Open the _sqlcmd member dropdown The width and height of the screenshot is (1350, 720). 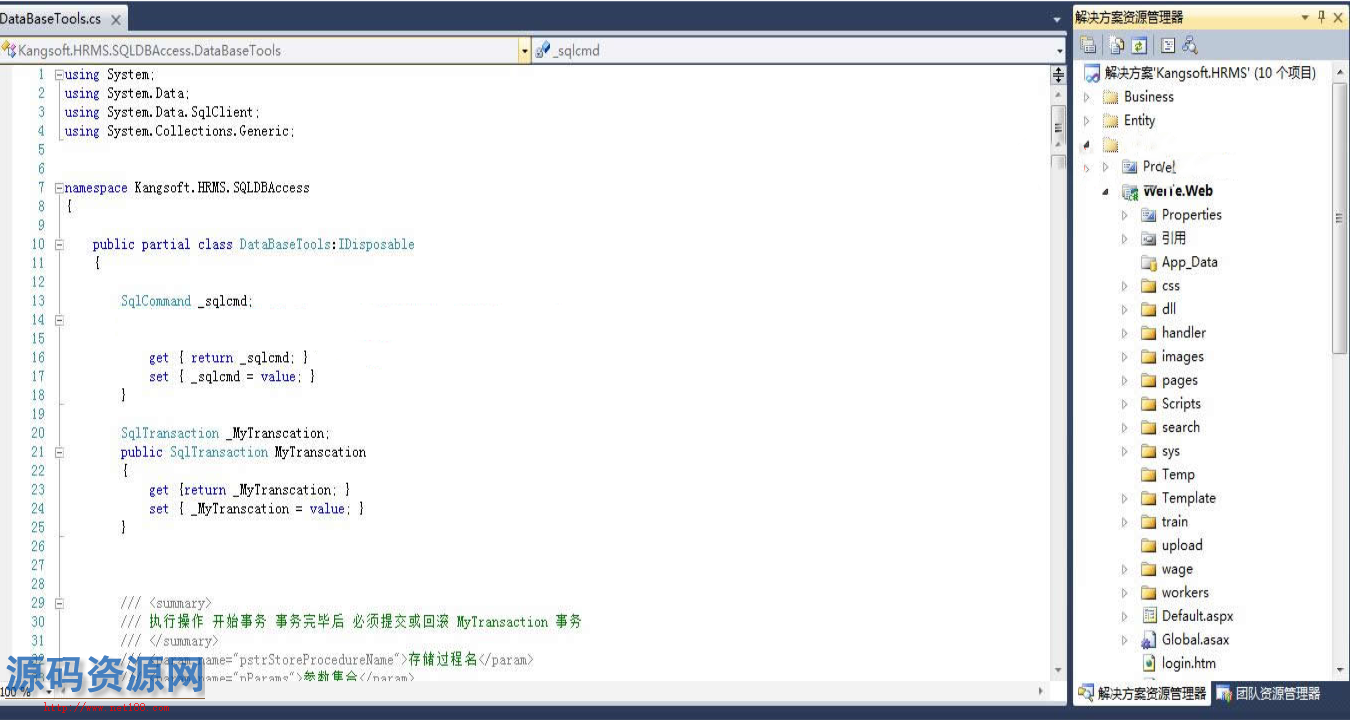(1060, 51)
